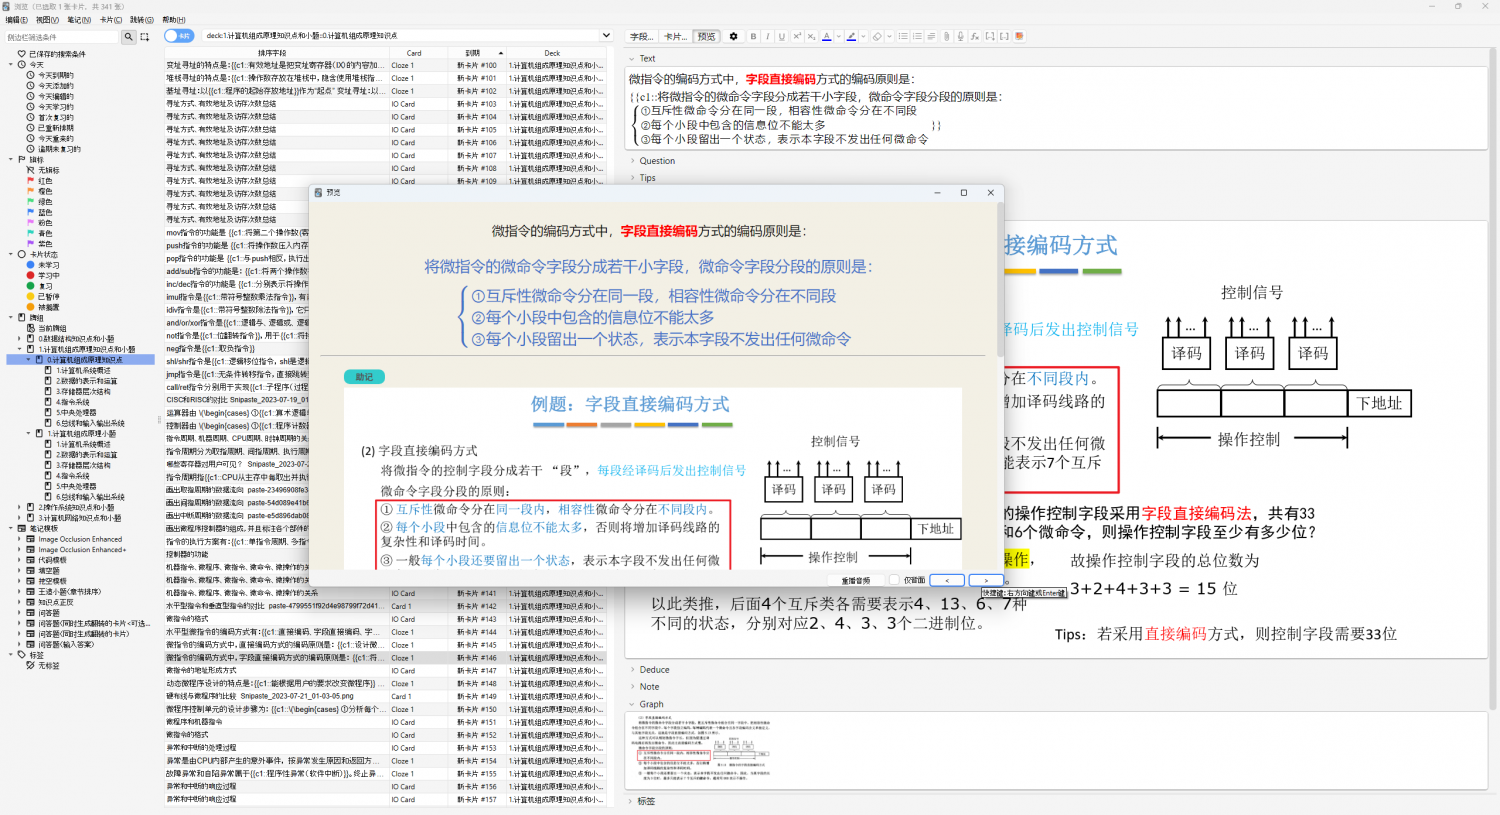Open the 视图(V) menu

[x=47, y=20]
